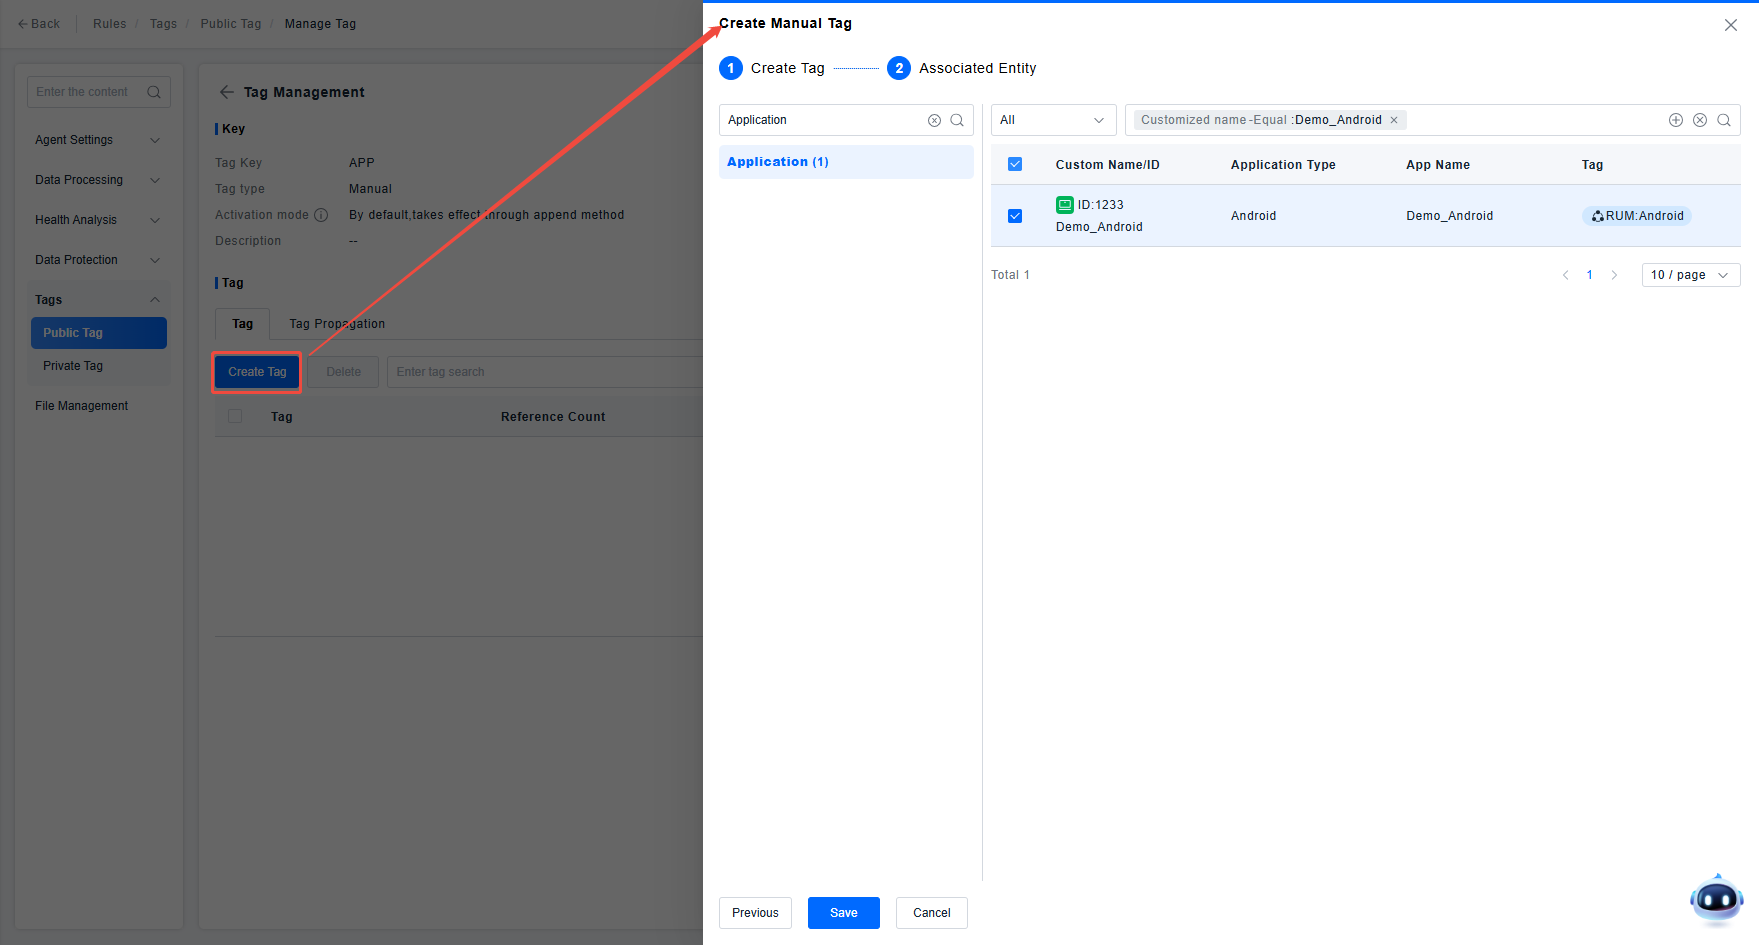Click the chatbot robot assistant icon
This screenshot has width=1759, height=945.
pyautogui.click(x=1716, y=900)
